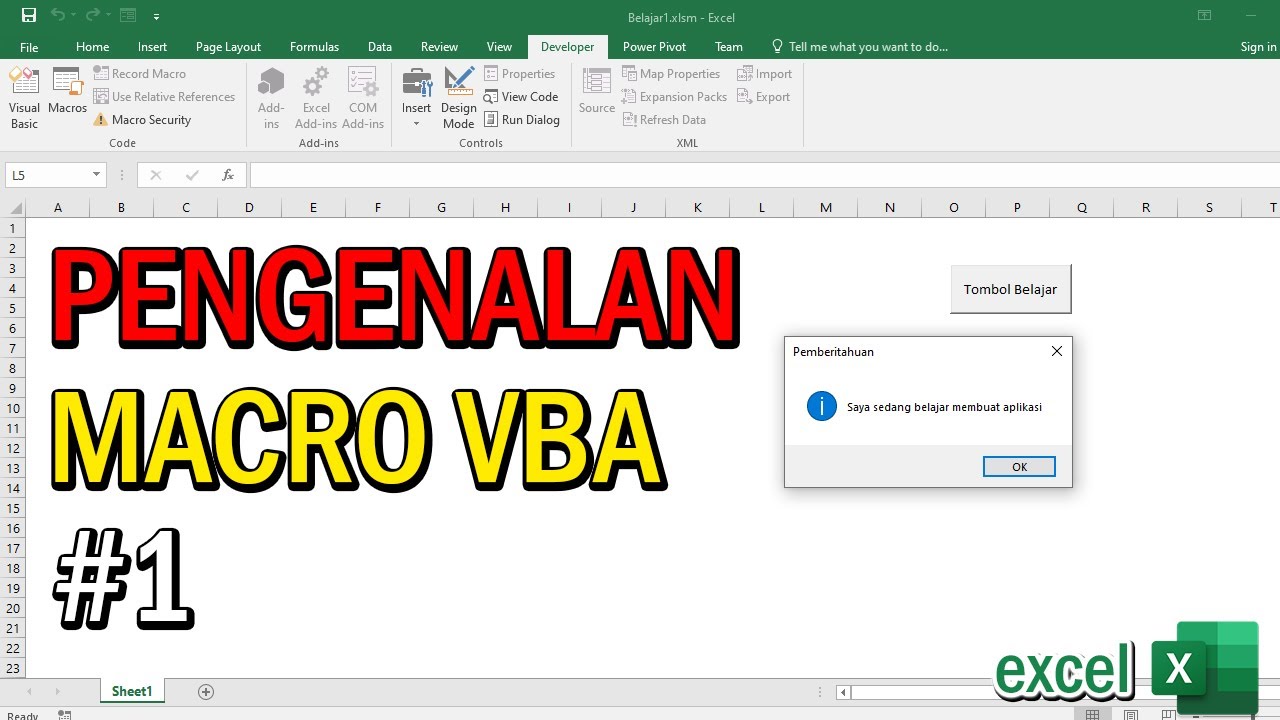Image resolution: width=1280 pixels, height=720 pixels.
Task: Click into the formula bar
Action: pos(765,175)
